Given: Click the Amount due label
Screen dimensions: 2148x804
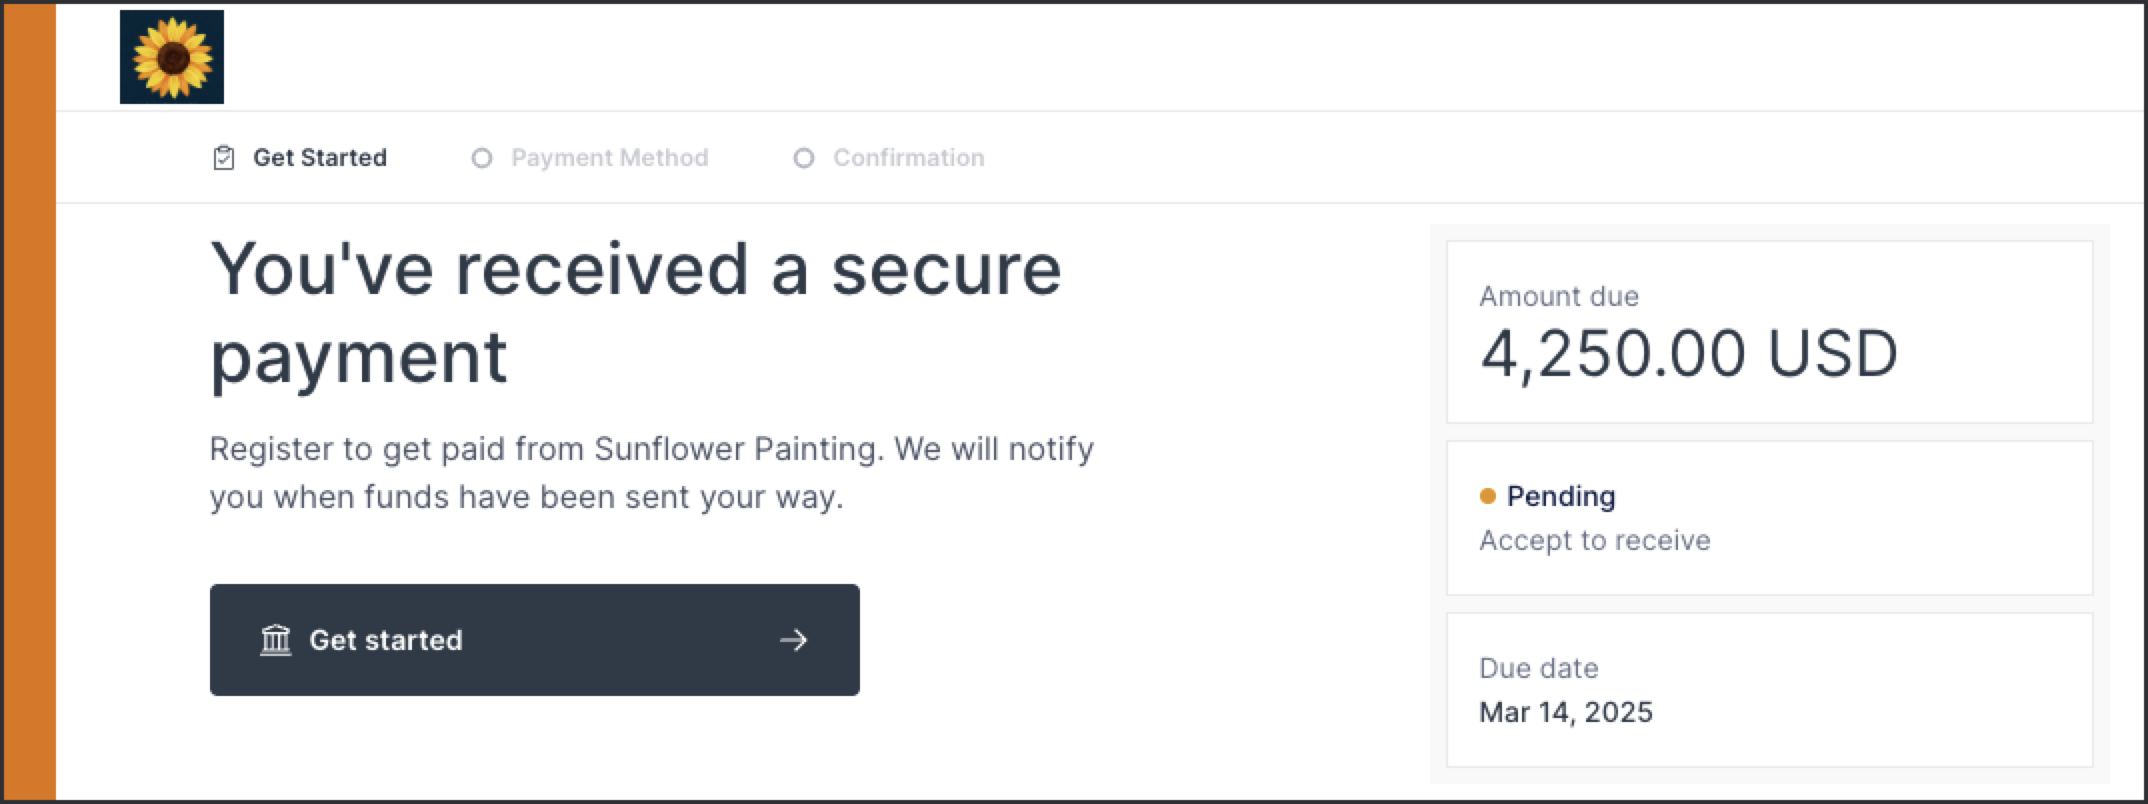Looking at the screenshot, I should [1558, 296].
